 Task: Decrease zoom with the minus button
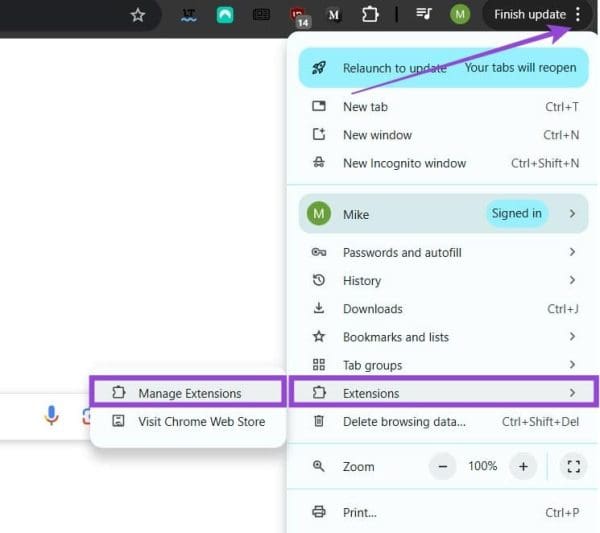443,466
